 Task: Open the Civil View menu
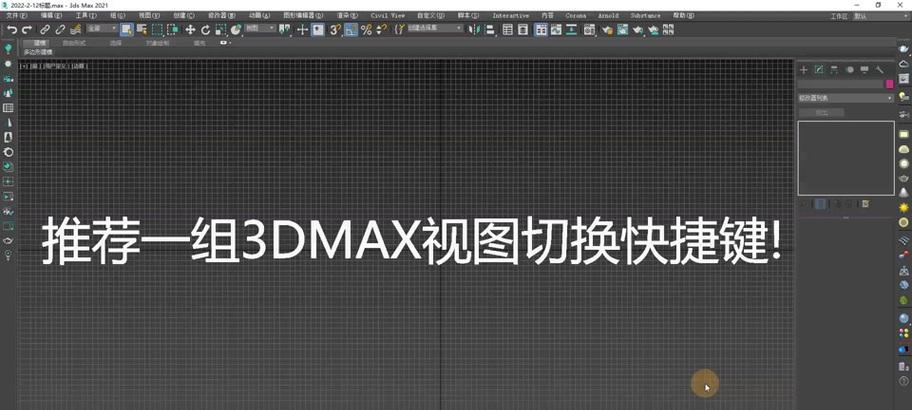(387, 16)
